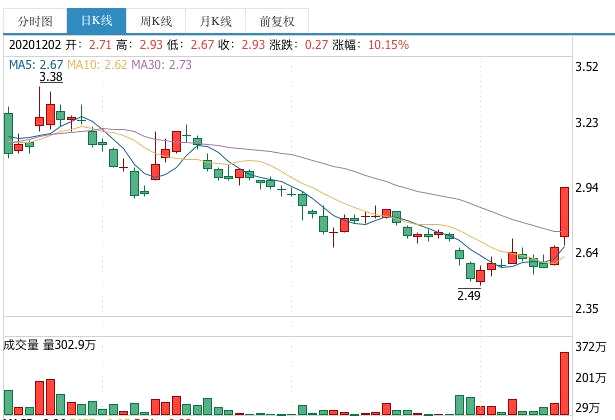Click the 372万 volume axis label
The image size is (615, 420).
(x=591, y=346)
